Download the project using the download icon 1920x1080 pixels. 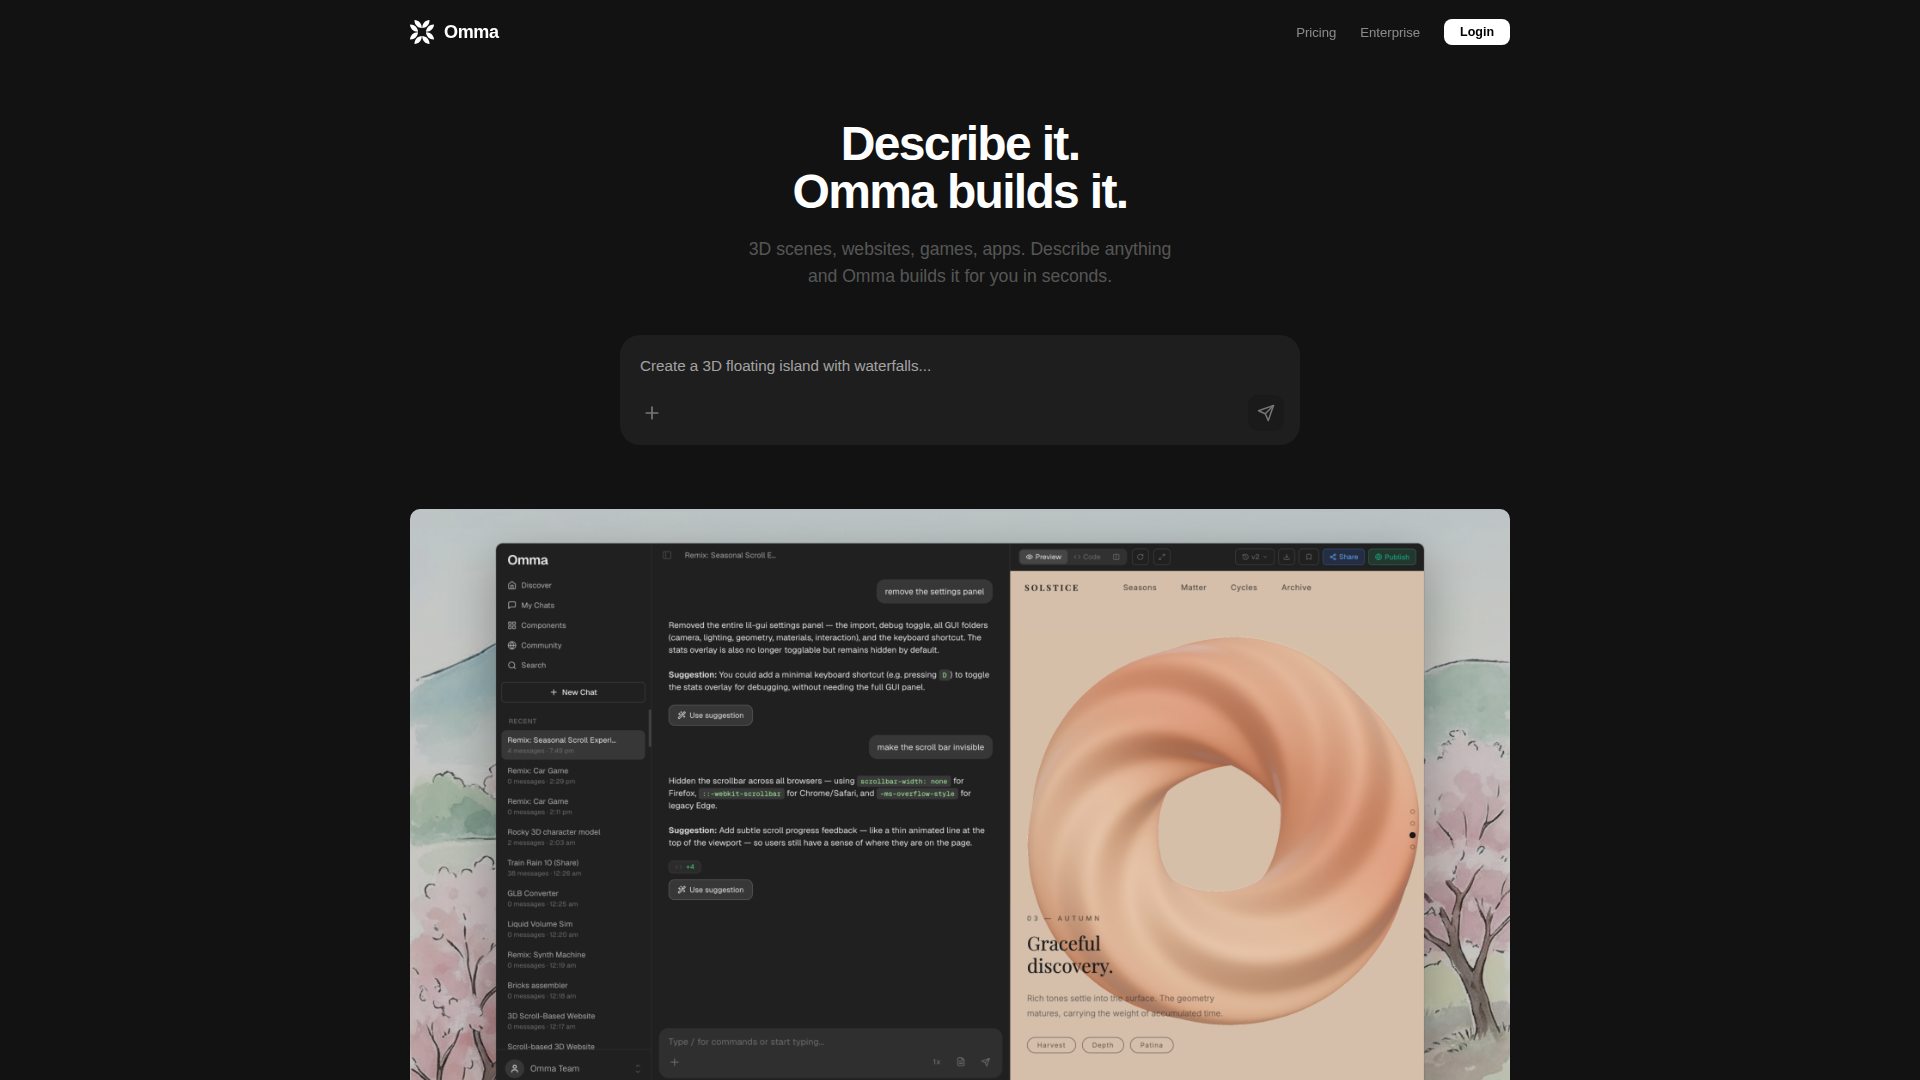1287,557
